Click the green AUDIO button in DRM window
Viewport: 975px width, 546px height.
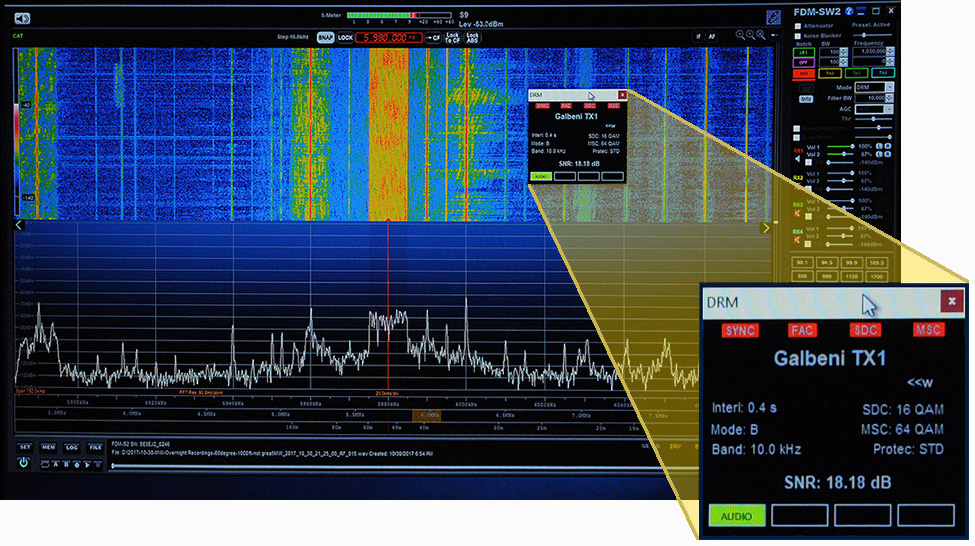[737, 515]
